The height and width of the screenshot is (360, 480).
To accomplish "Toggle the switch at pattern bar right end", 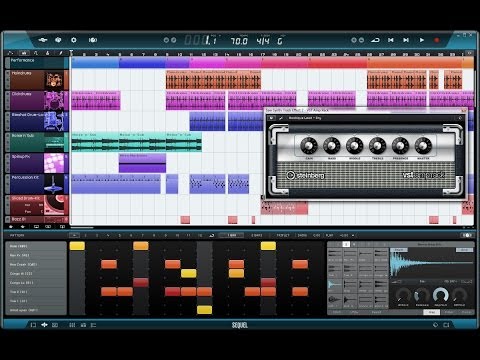I will (467, 235).
